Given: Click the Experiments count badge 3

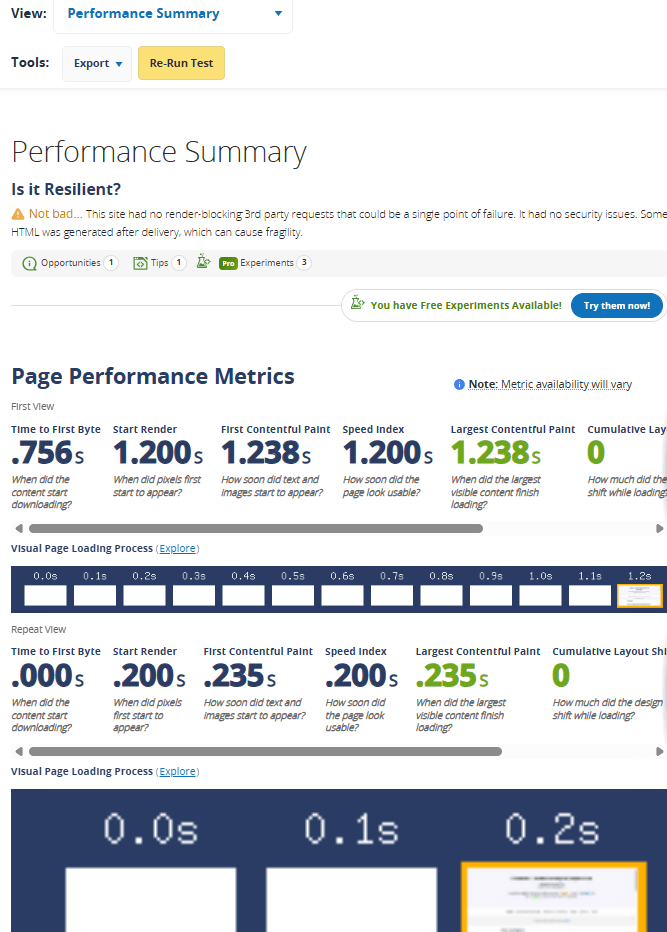Looking at the screenshot, I should 304,262.
